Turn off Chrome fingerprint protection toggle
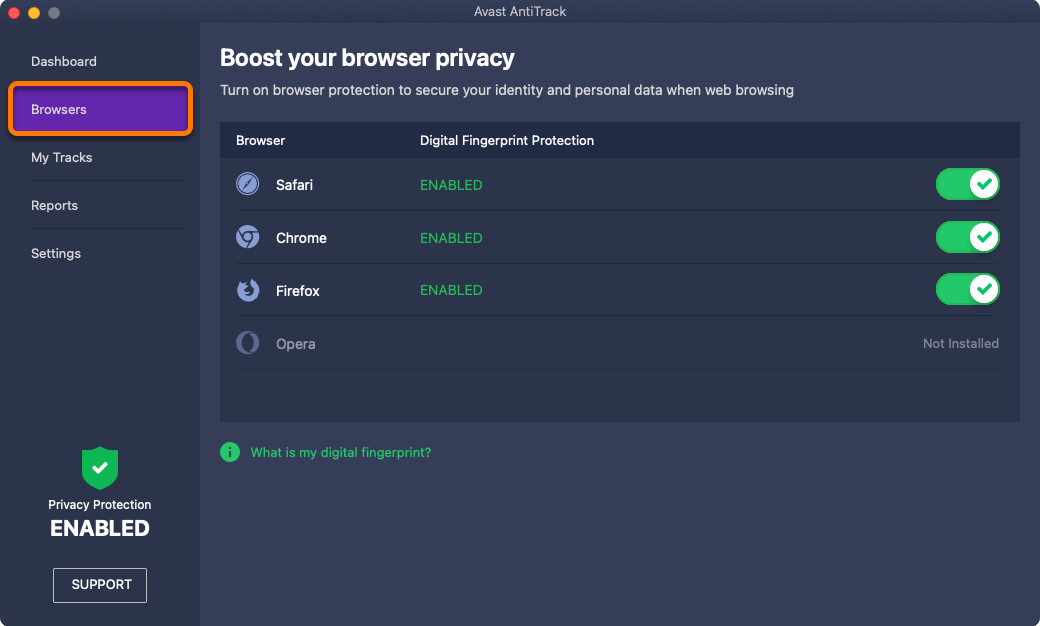This screenshot has width=1040, height=626. click(968, 237)
